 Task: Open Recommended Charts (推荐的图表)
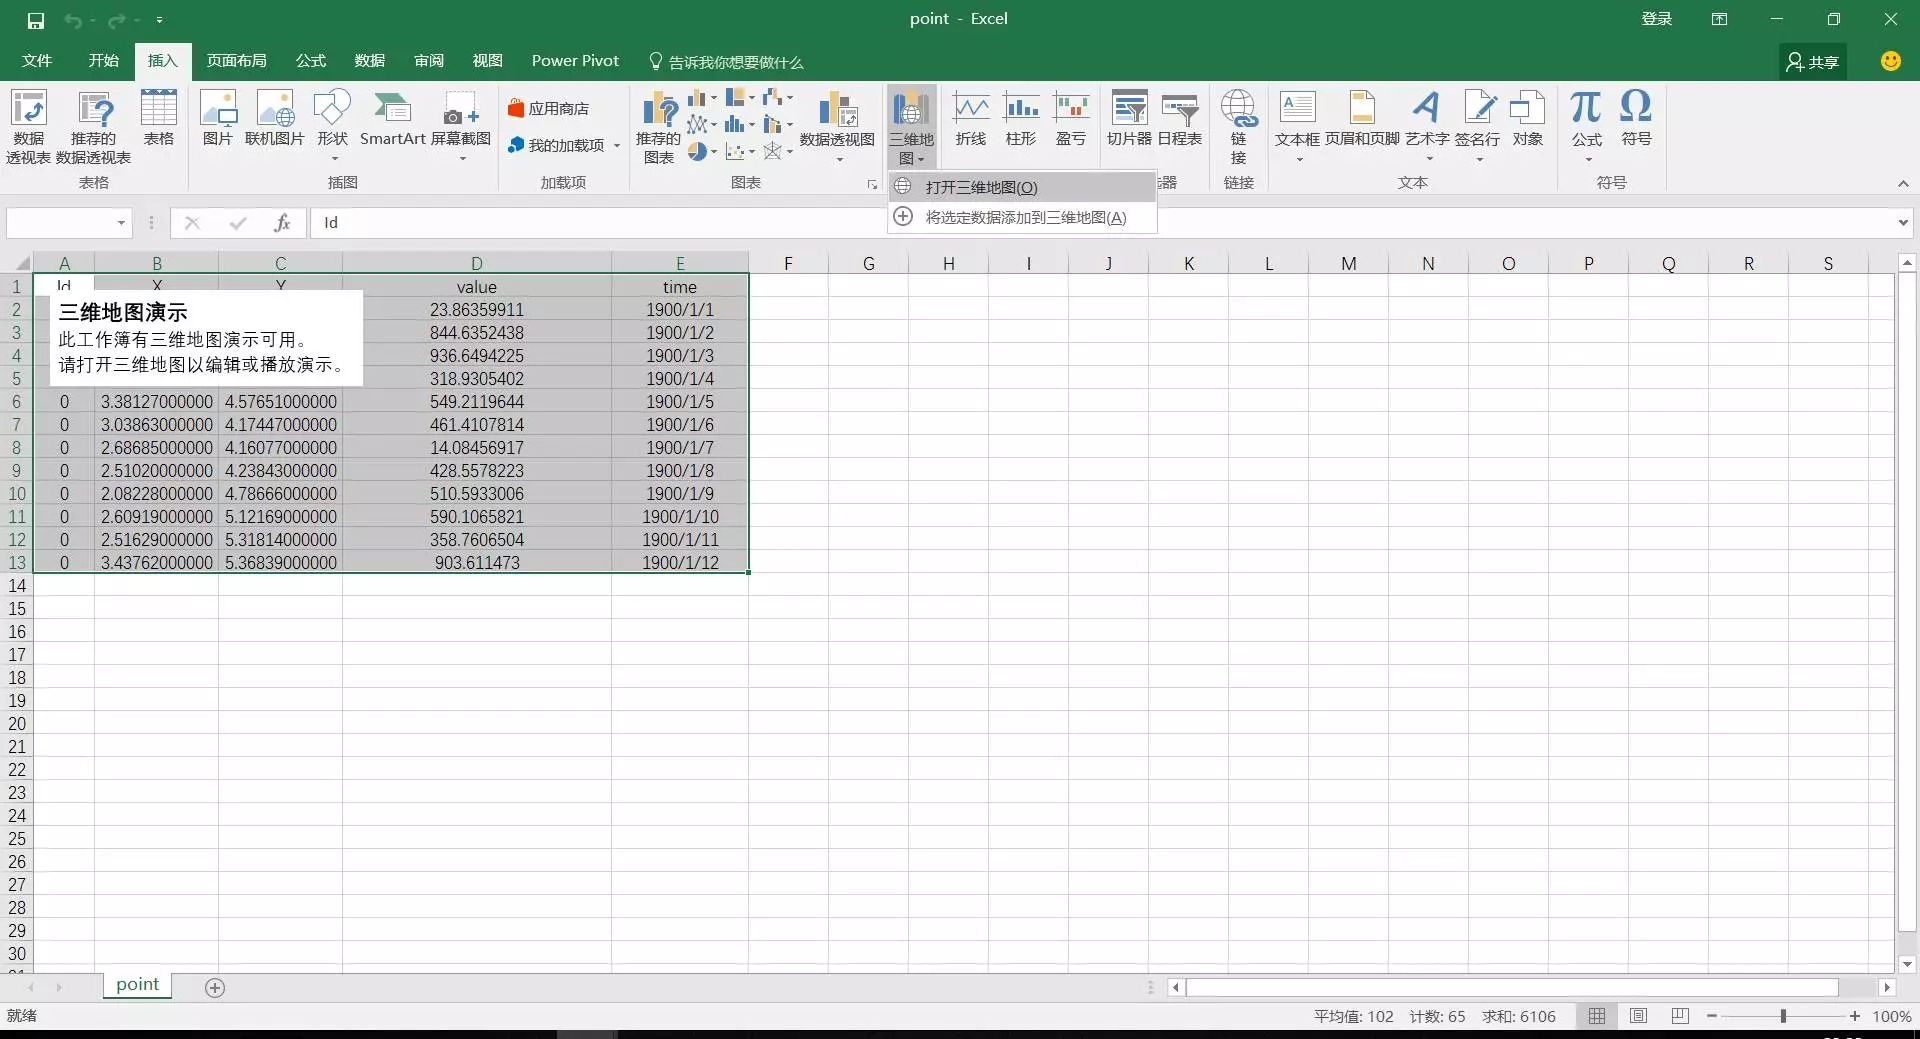[x=659, y=127]
